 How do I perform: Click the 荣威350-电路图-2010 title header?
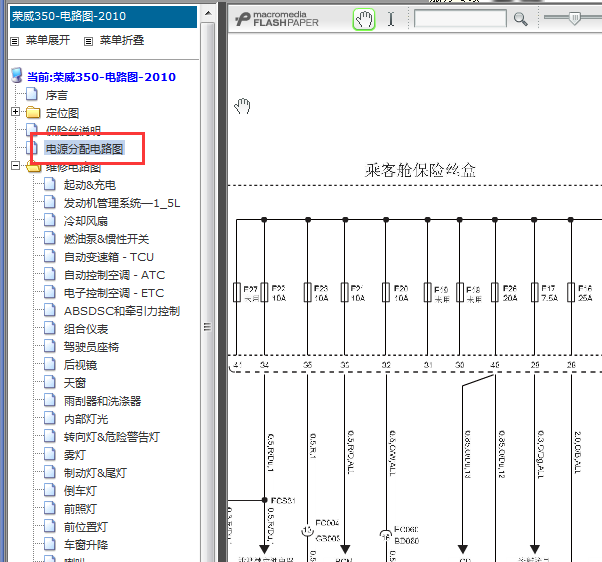click(103, 17)
